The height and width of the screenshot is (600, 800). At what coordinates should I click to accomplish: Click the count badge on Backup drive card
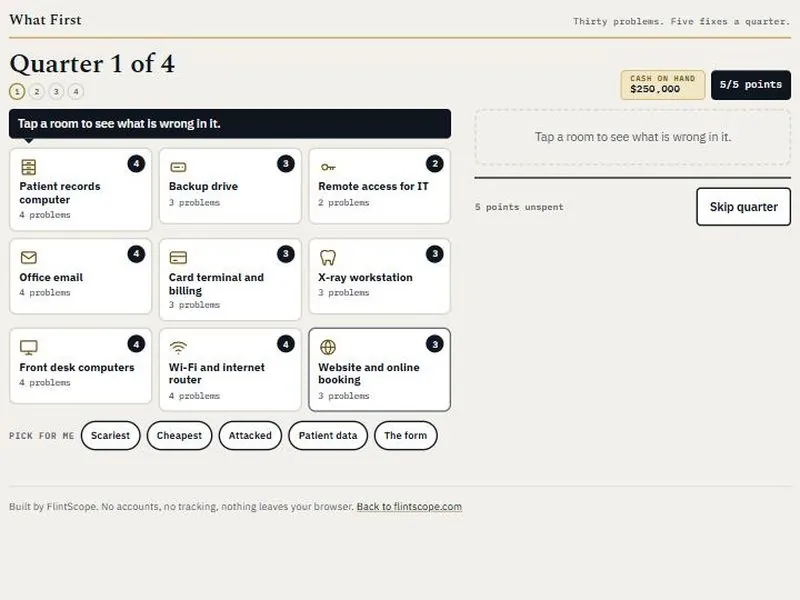pyautogui.click(x=286, y=164)
